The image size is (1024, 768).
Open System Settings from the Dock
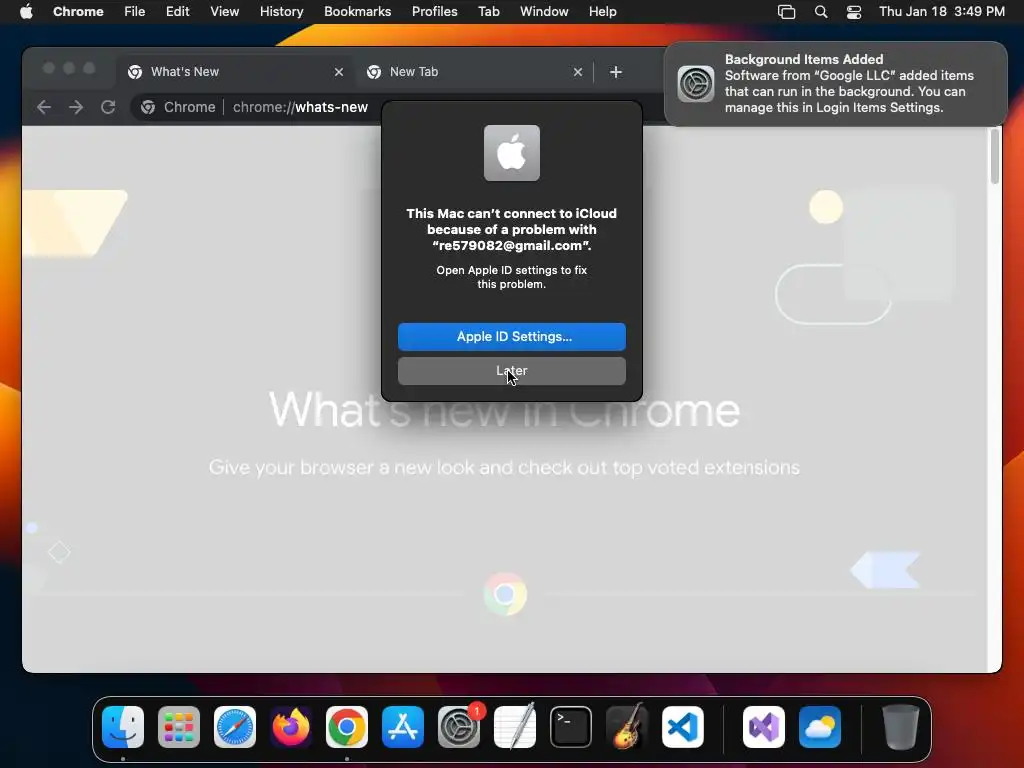click(x=458, y=727)
